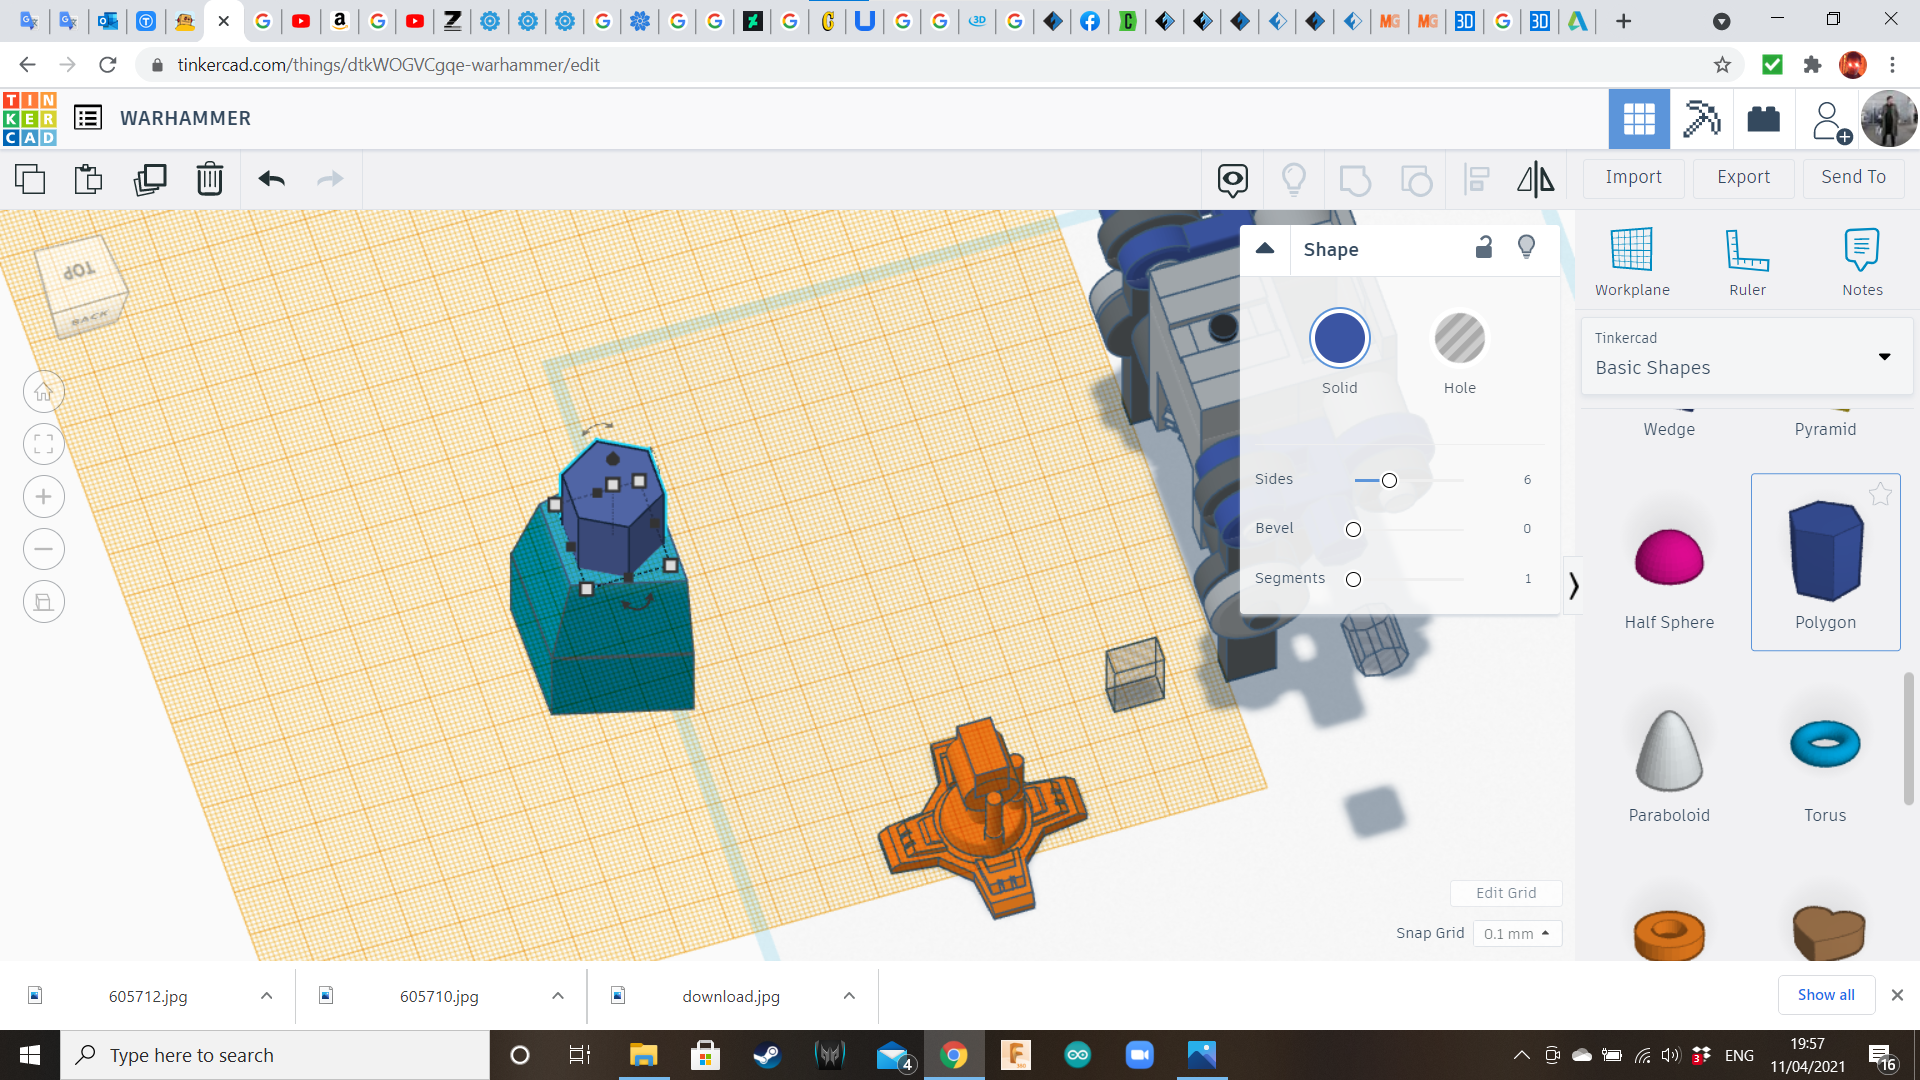Open Blocks mode pickaxe icon
The image size is (1920, 1080).
click(x=1701, y=119)
